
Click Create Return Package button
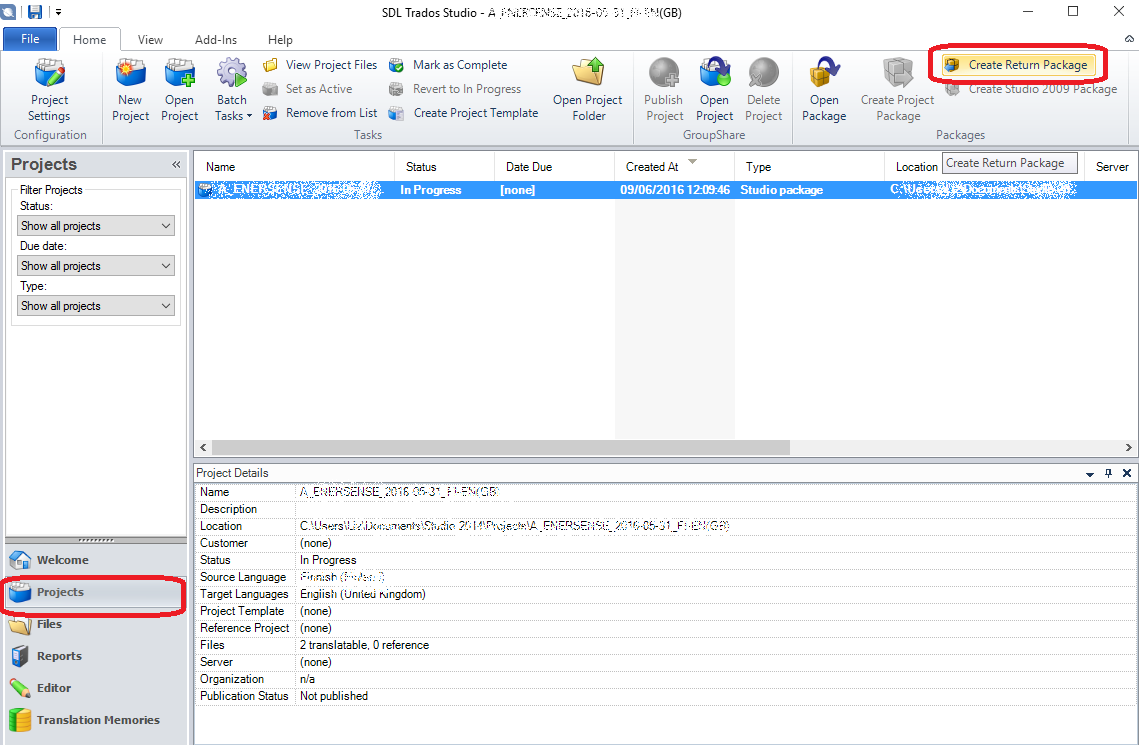coord(1018,65)
